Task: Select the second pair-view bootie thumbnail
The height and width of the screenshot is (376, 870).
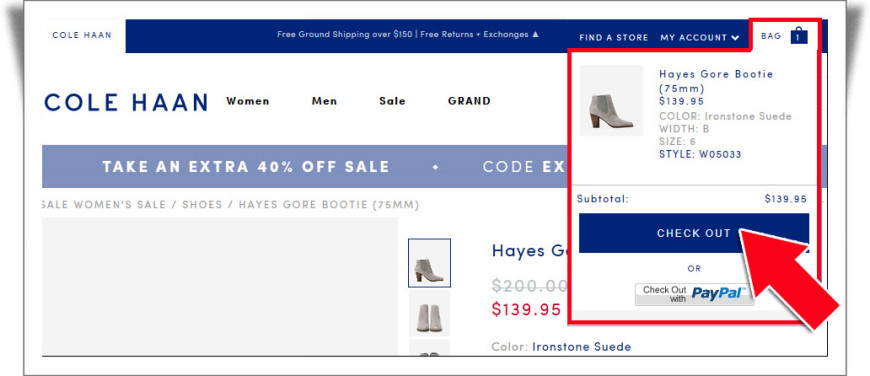Action: point(429,313)
